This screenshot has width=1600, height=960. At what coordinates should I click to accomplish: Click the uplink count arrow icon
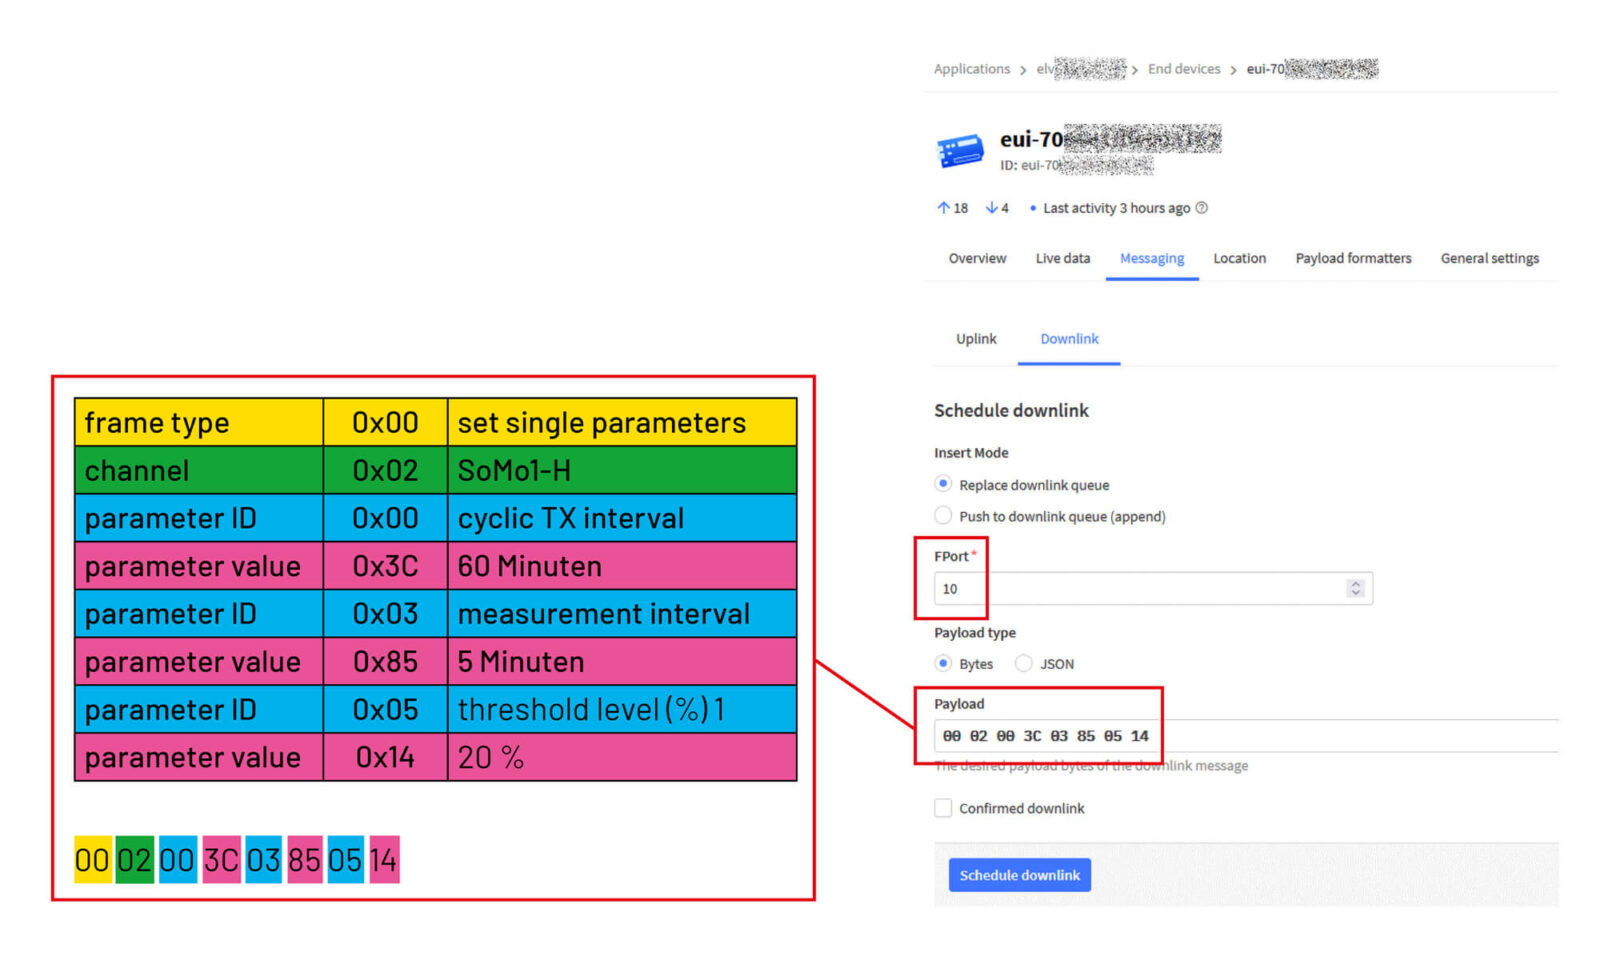[x=943, y=208]
